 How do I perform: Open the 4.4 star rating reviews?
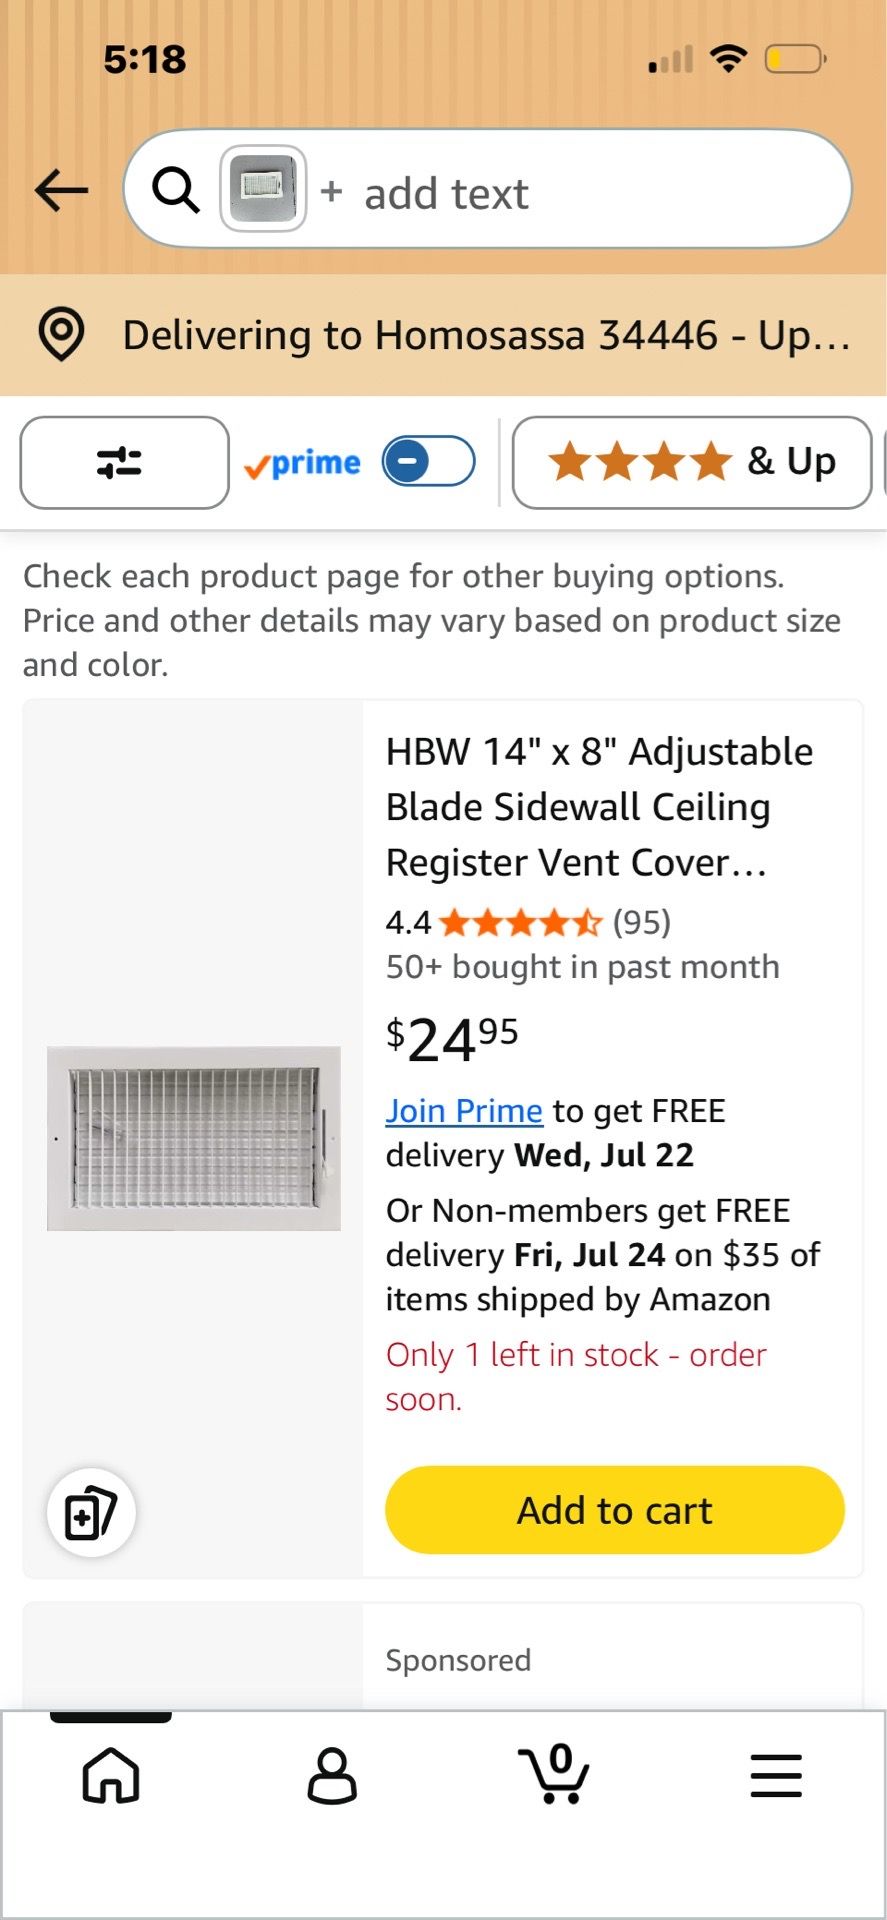[x=528, y=922]
